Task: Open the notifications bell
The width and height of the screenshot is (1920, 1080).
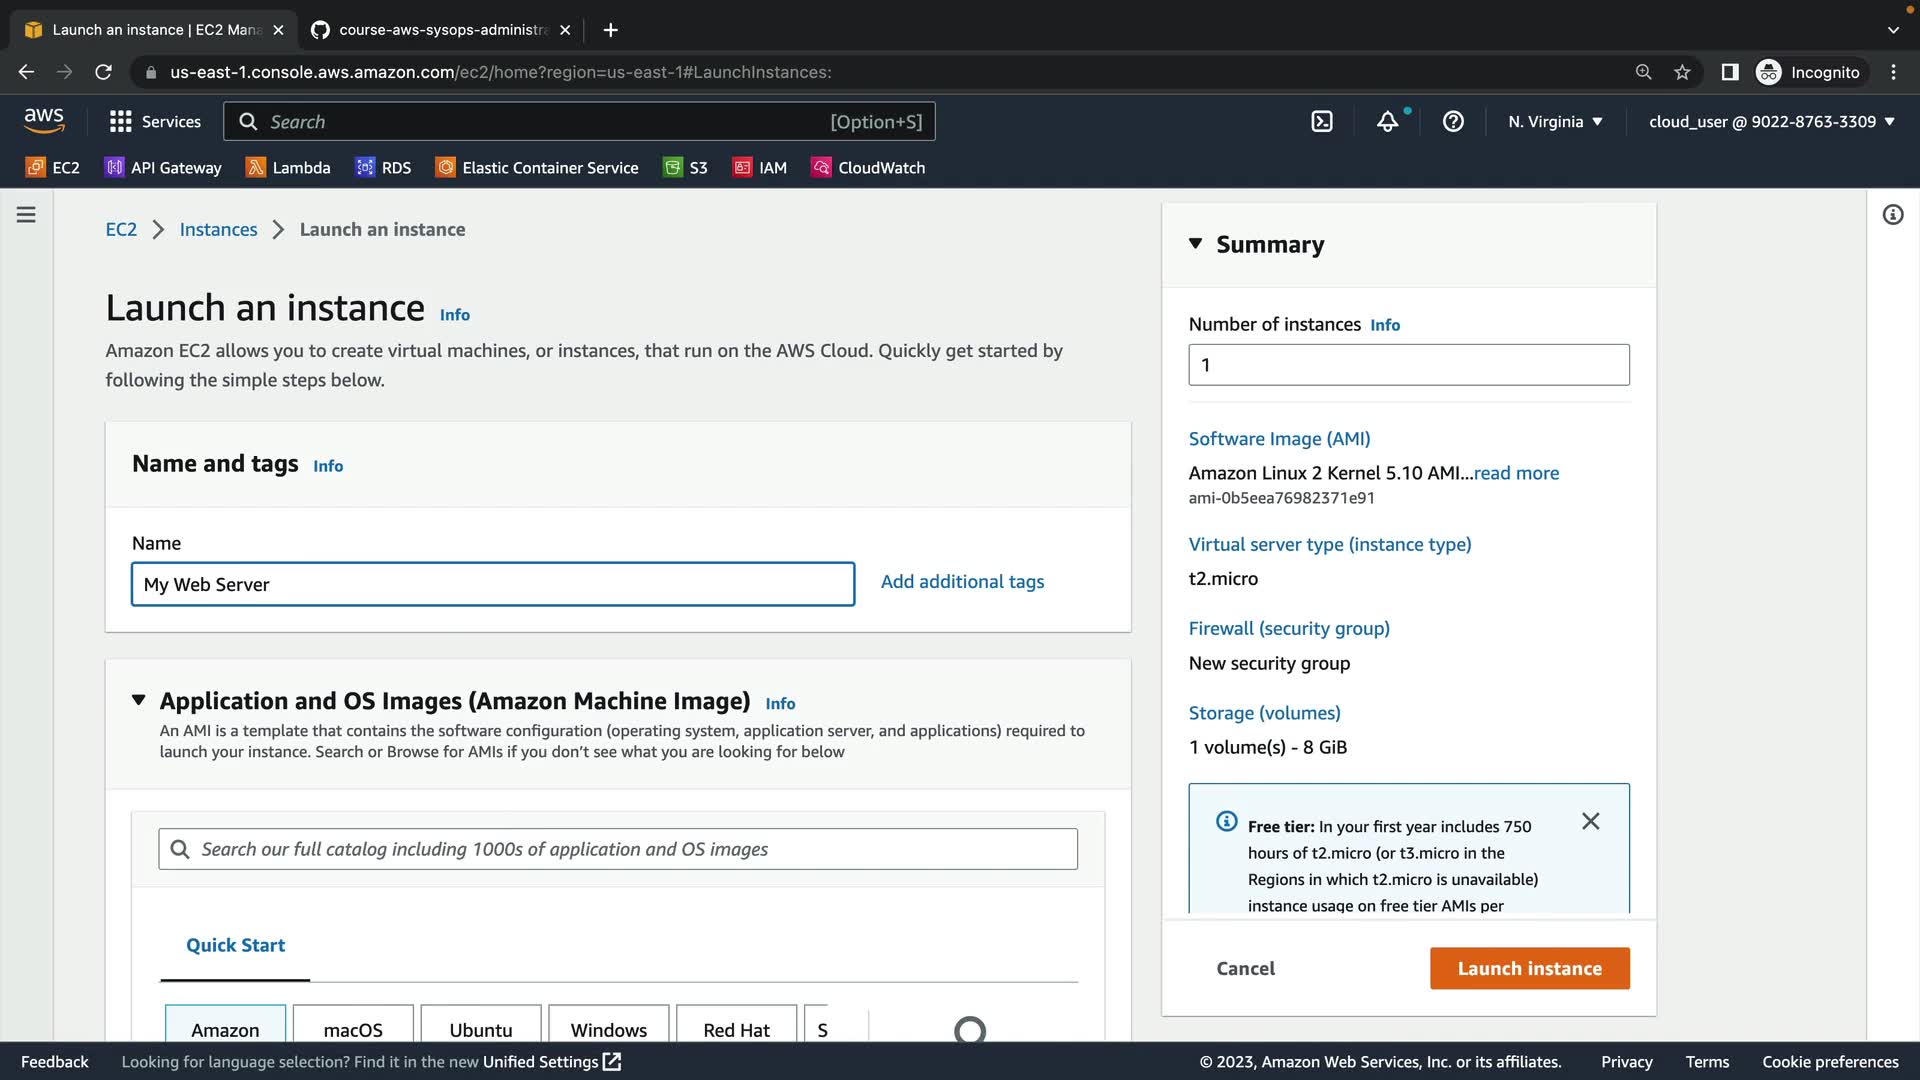Action: (1388, 122)
